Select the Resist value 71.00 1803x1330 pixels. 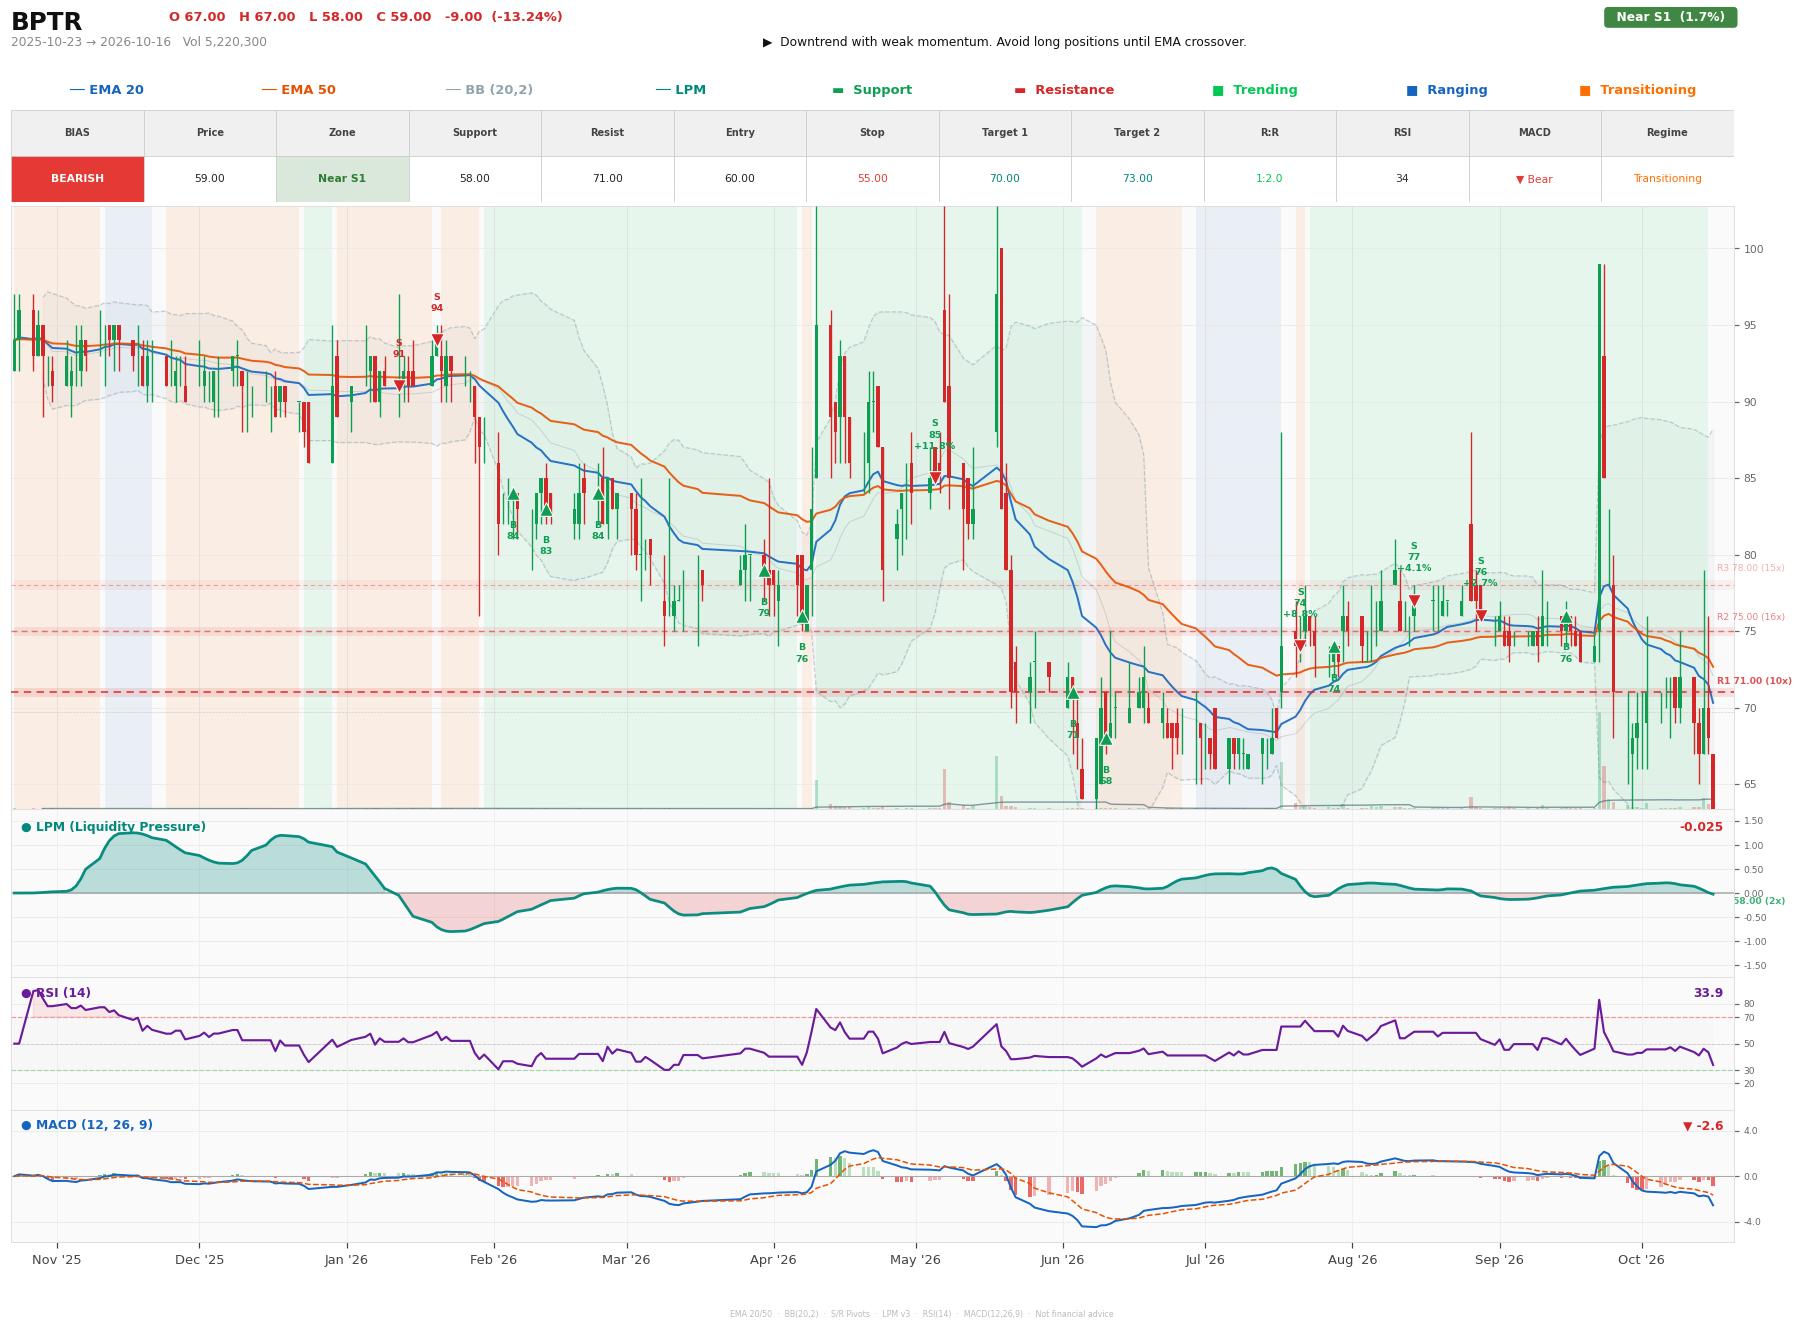pos(607,179)
